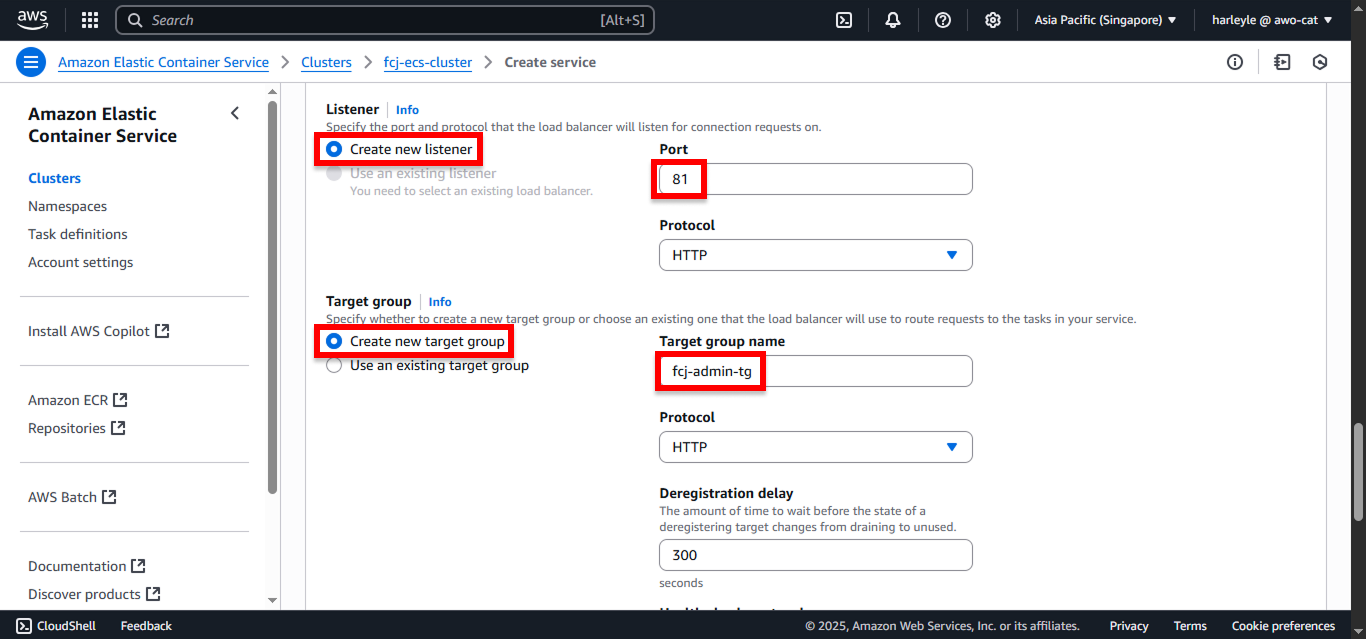Screen dimensions: 1366x639
Task: Open the AWS services grid menu
Action: [90, 20]
